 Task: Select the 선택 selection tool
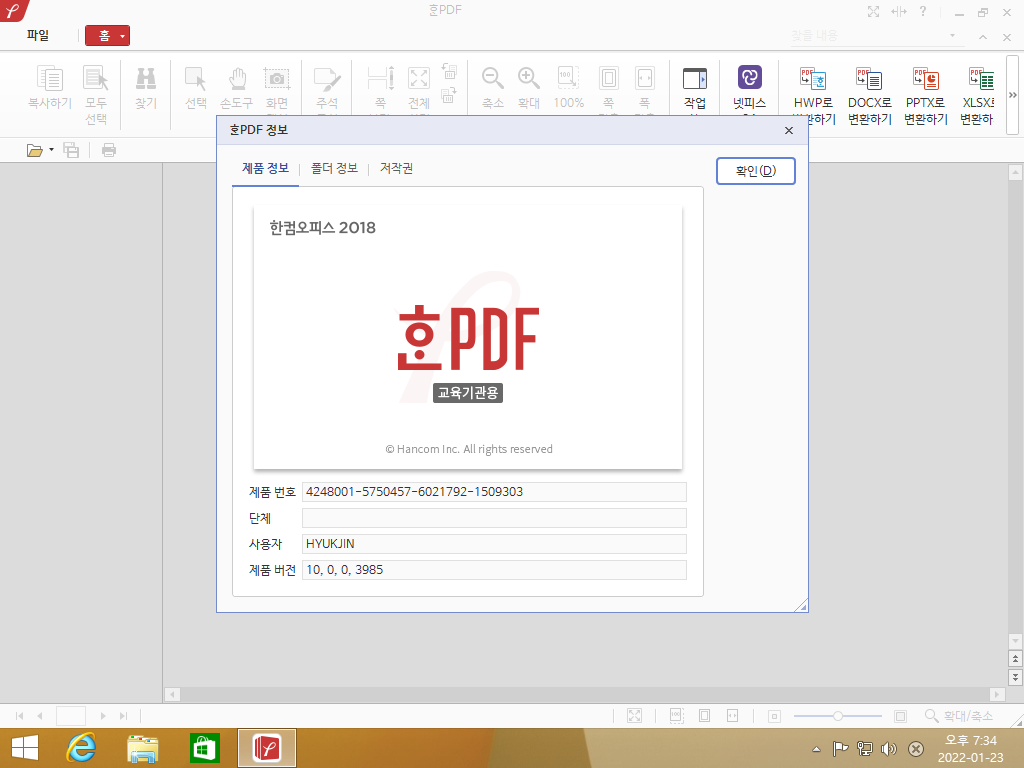pyautogui.click(x=195, y=78)
